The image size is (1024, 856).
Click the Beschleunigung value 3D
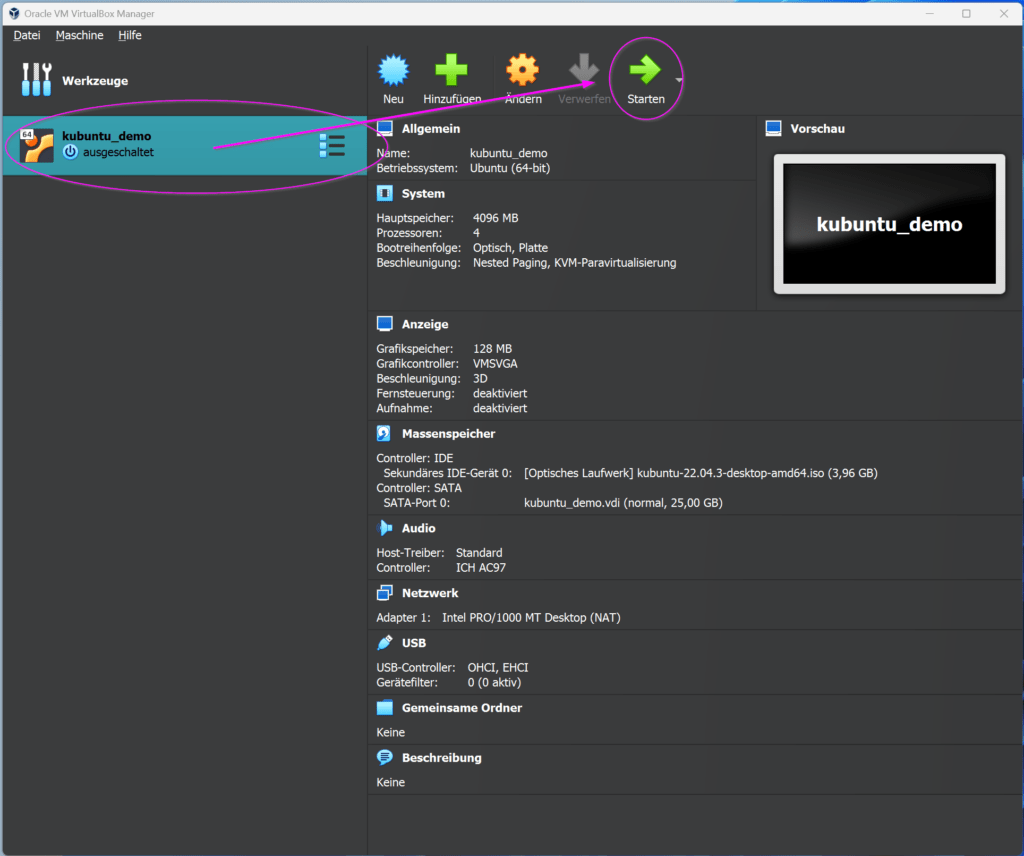(480, 379)
